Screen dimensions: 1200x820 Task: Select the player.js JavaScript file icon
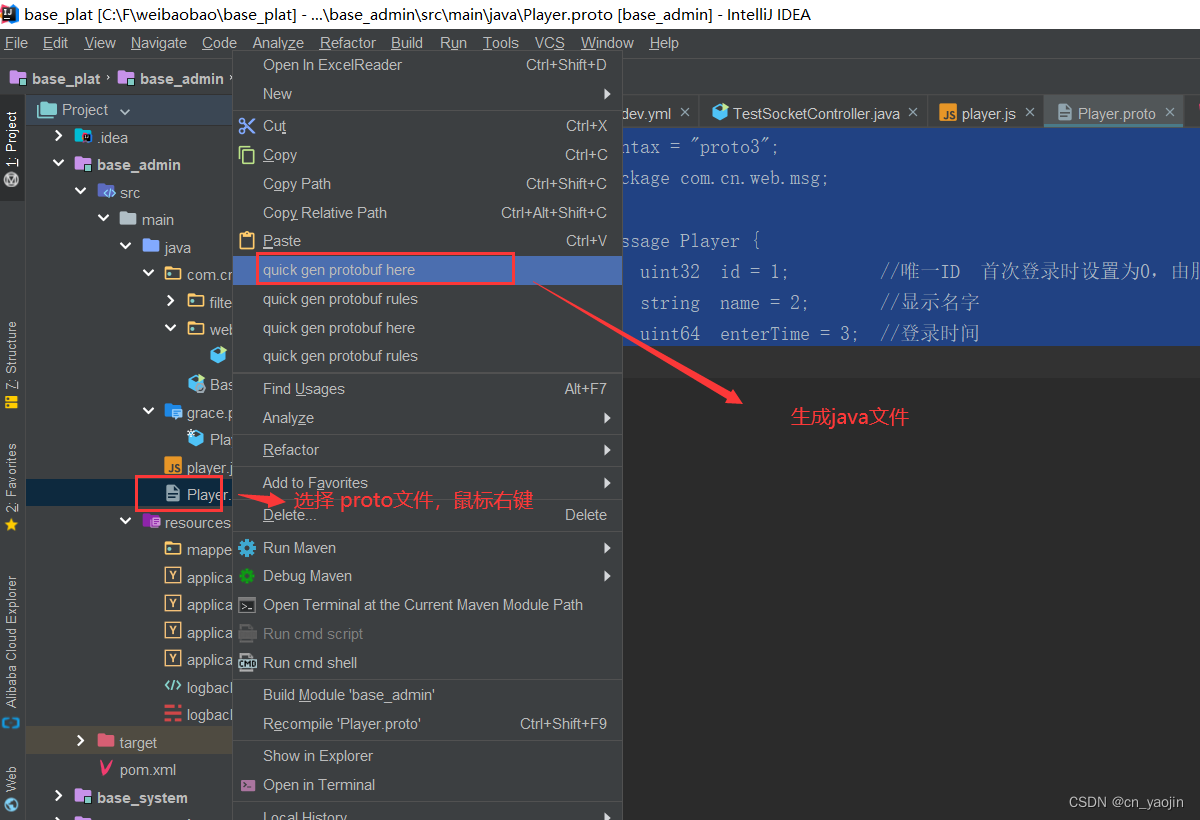[x=171, y=466]
